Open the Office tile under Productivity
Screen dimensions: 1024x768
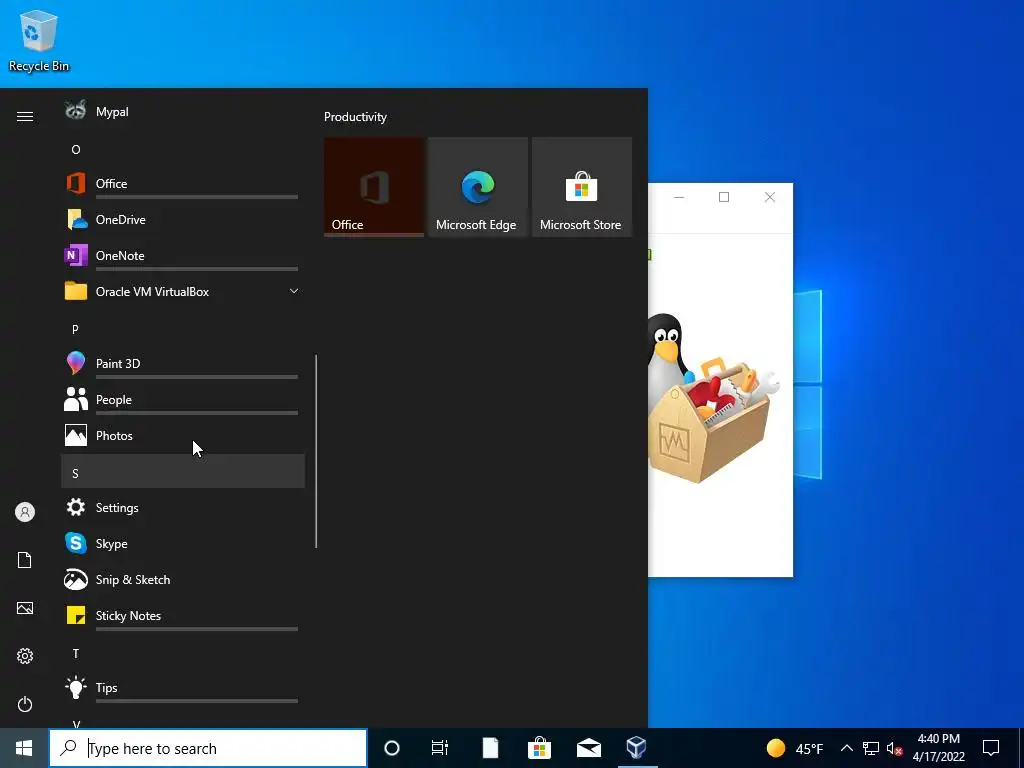tap(374, 187)
